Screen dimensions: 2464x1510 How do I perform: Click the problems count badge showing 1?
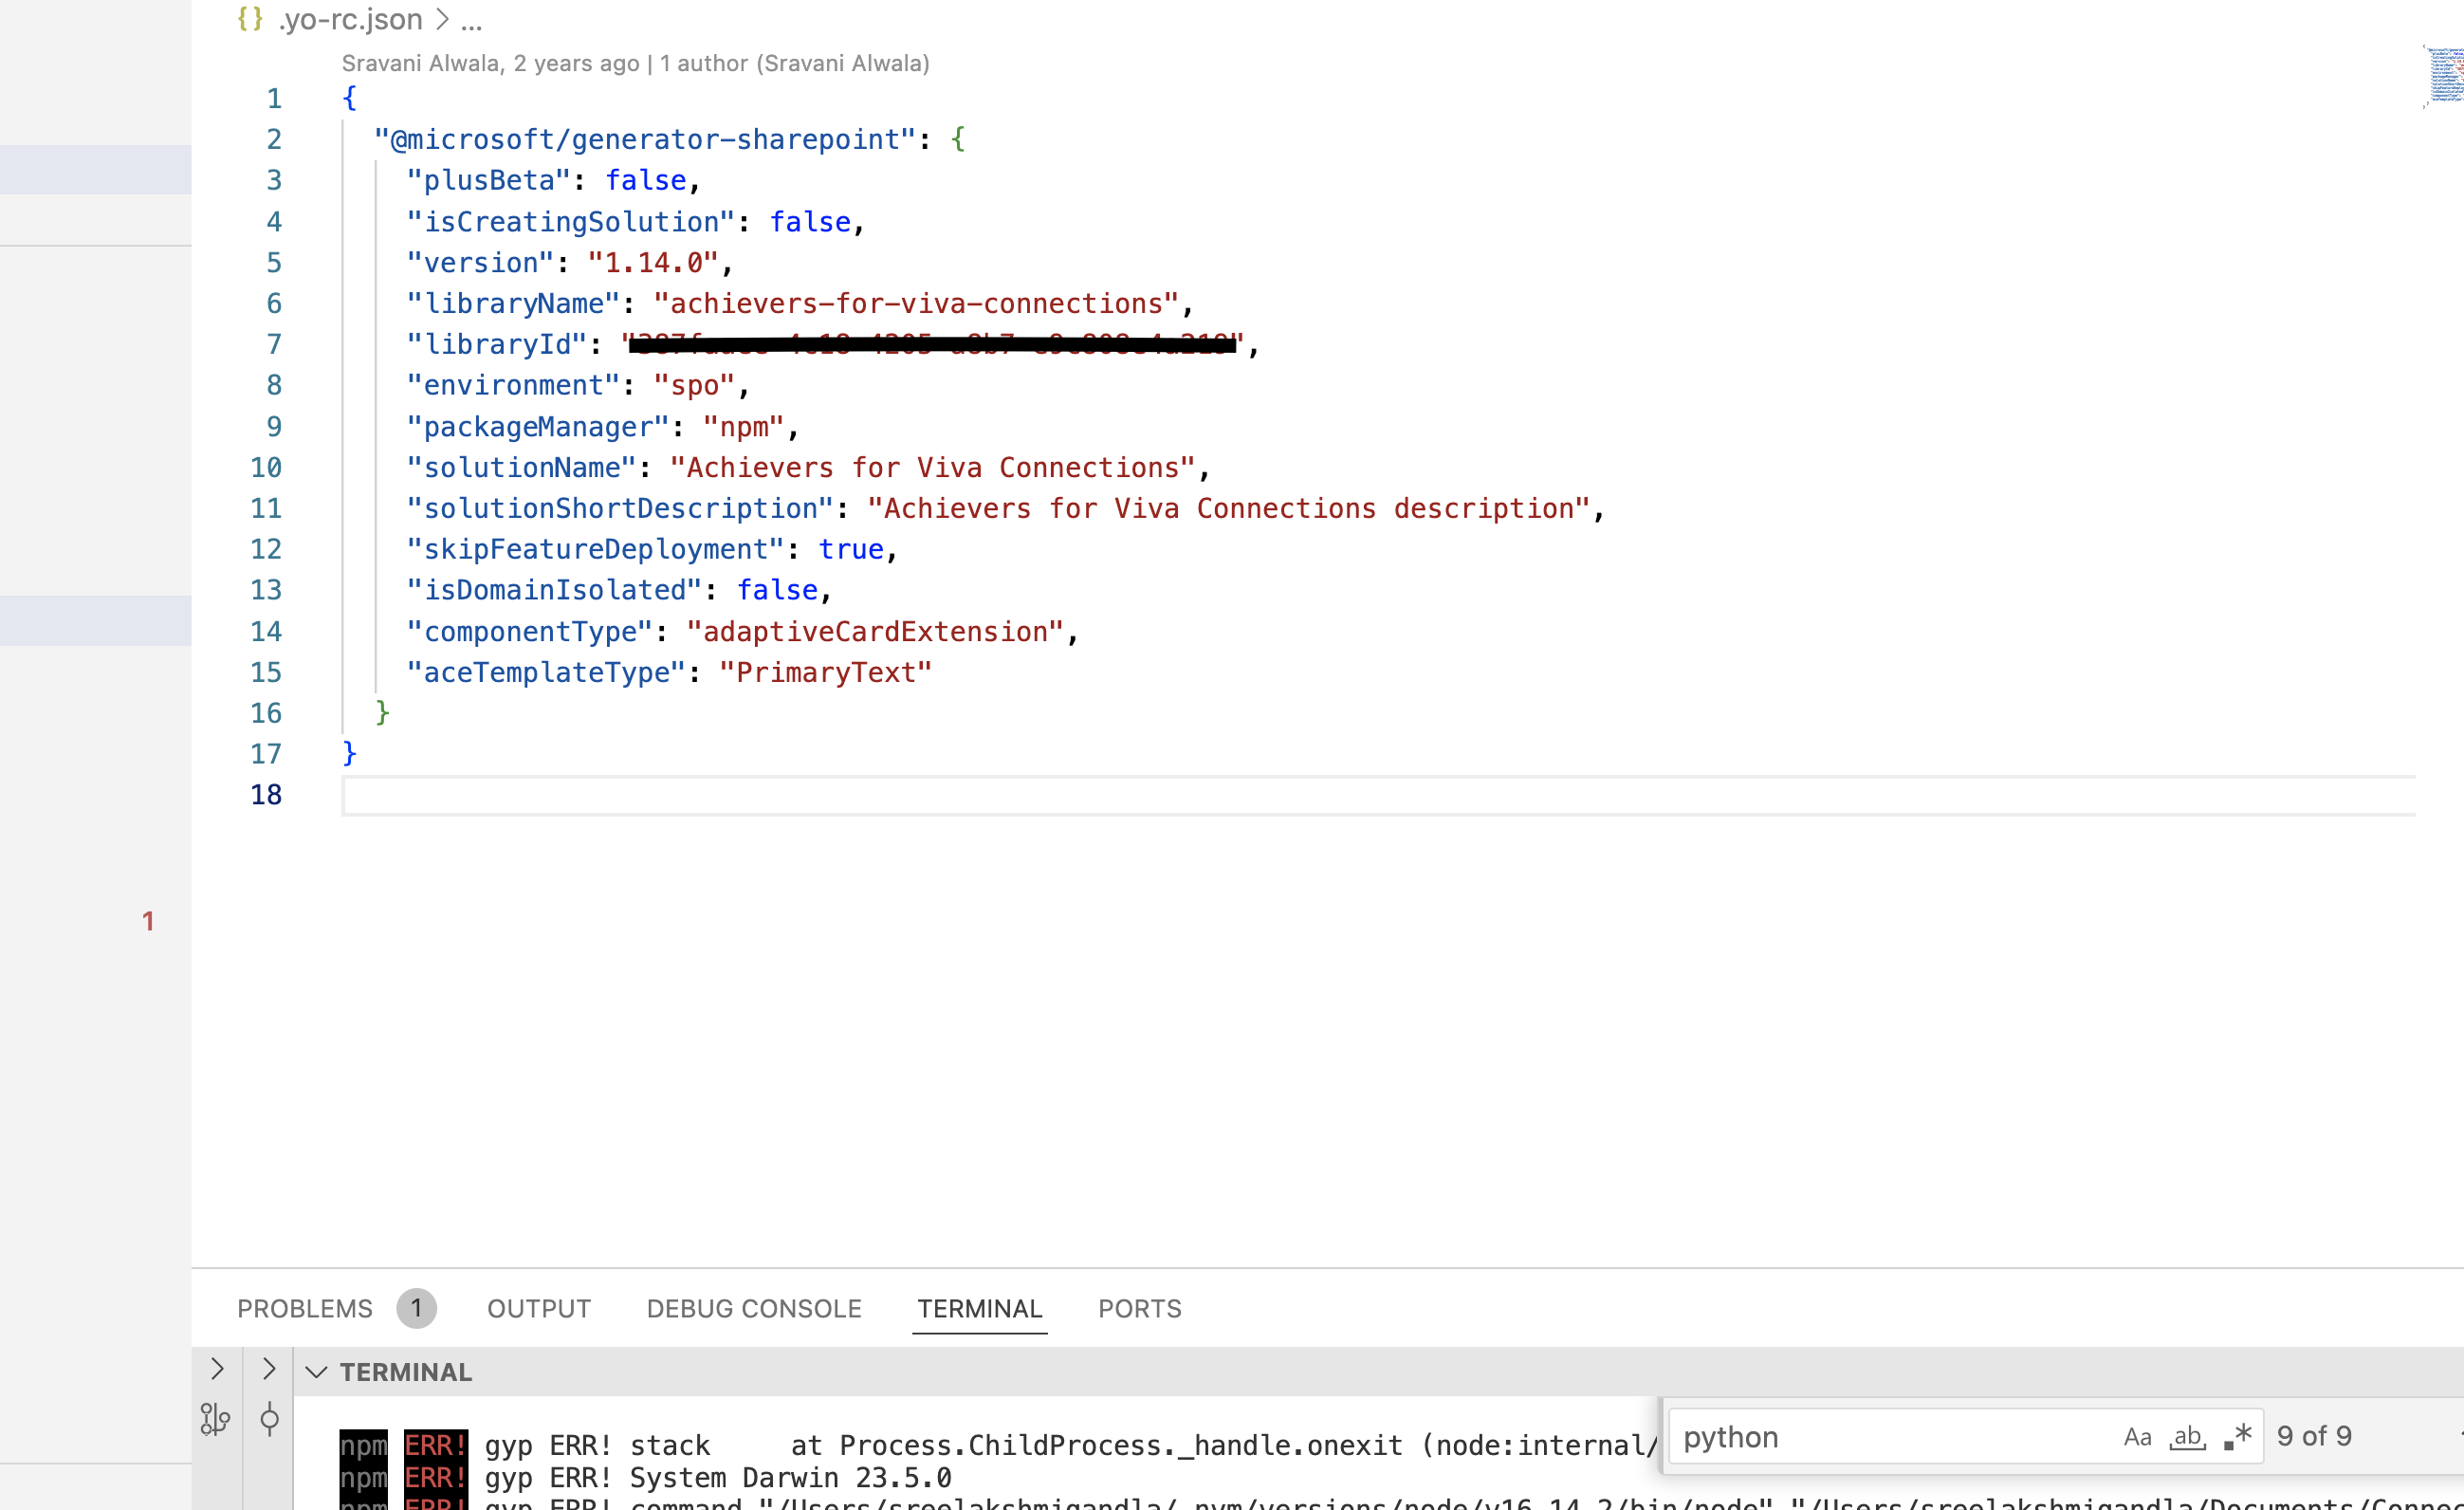416,1308
